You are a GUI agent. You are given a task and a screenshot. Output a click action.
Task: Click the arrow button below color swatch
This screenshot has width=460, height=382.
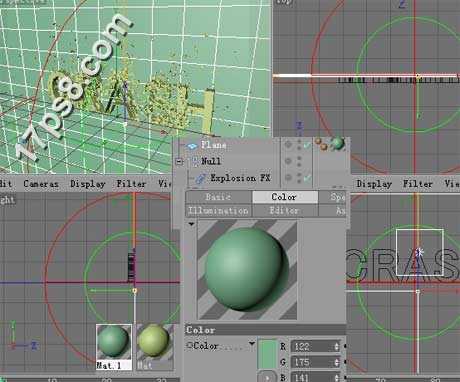pyautogui.click(x=267, y=377)
